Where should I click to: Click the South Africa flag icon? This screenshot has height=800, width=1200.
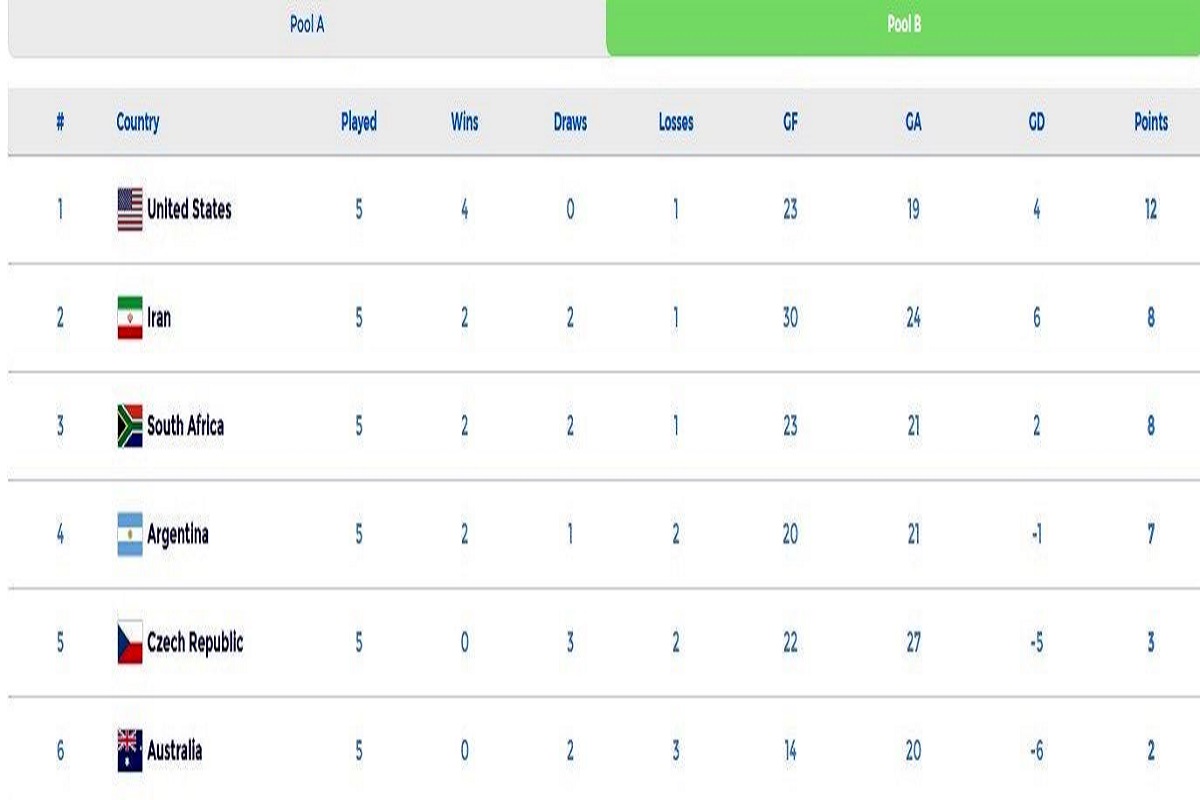pos(130,426)
